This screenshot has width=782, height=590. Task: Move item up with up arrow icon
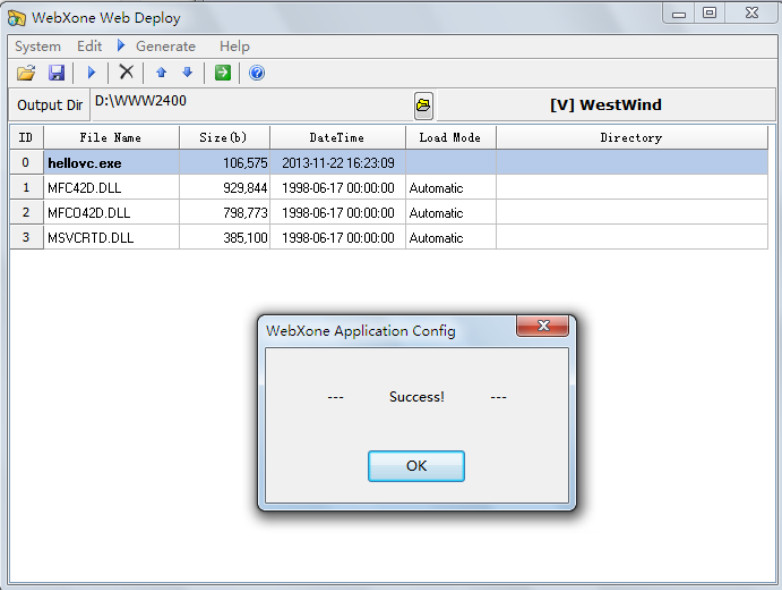pos(161,73)
